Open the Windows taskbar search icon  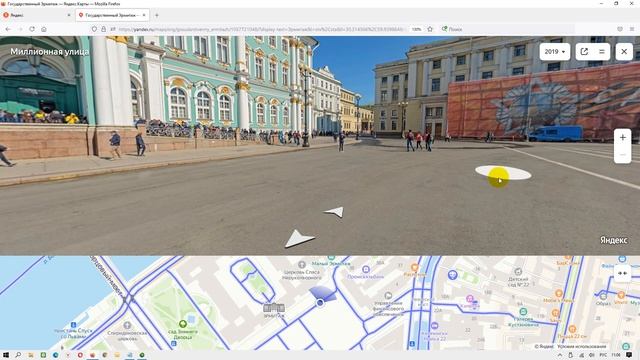click(18, 355)
